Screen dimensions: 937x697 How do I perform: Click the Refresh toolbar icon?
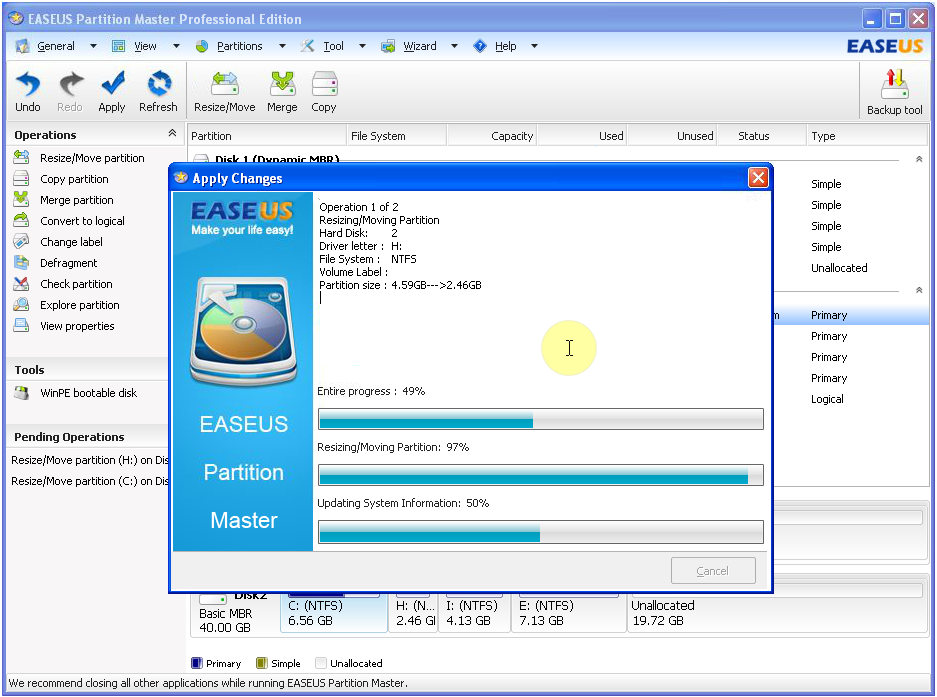(159, 84)
